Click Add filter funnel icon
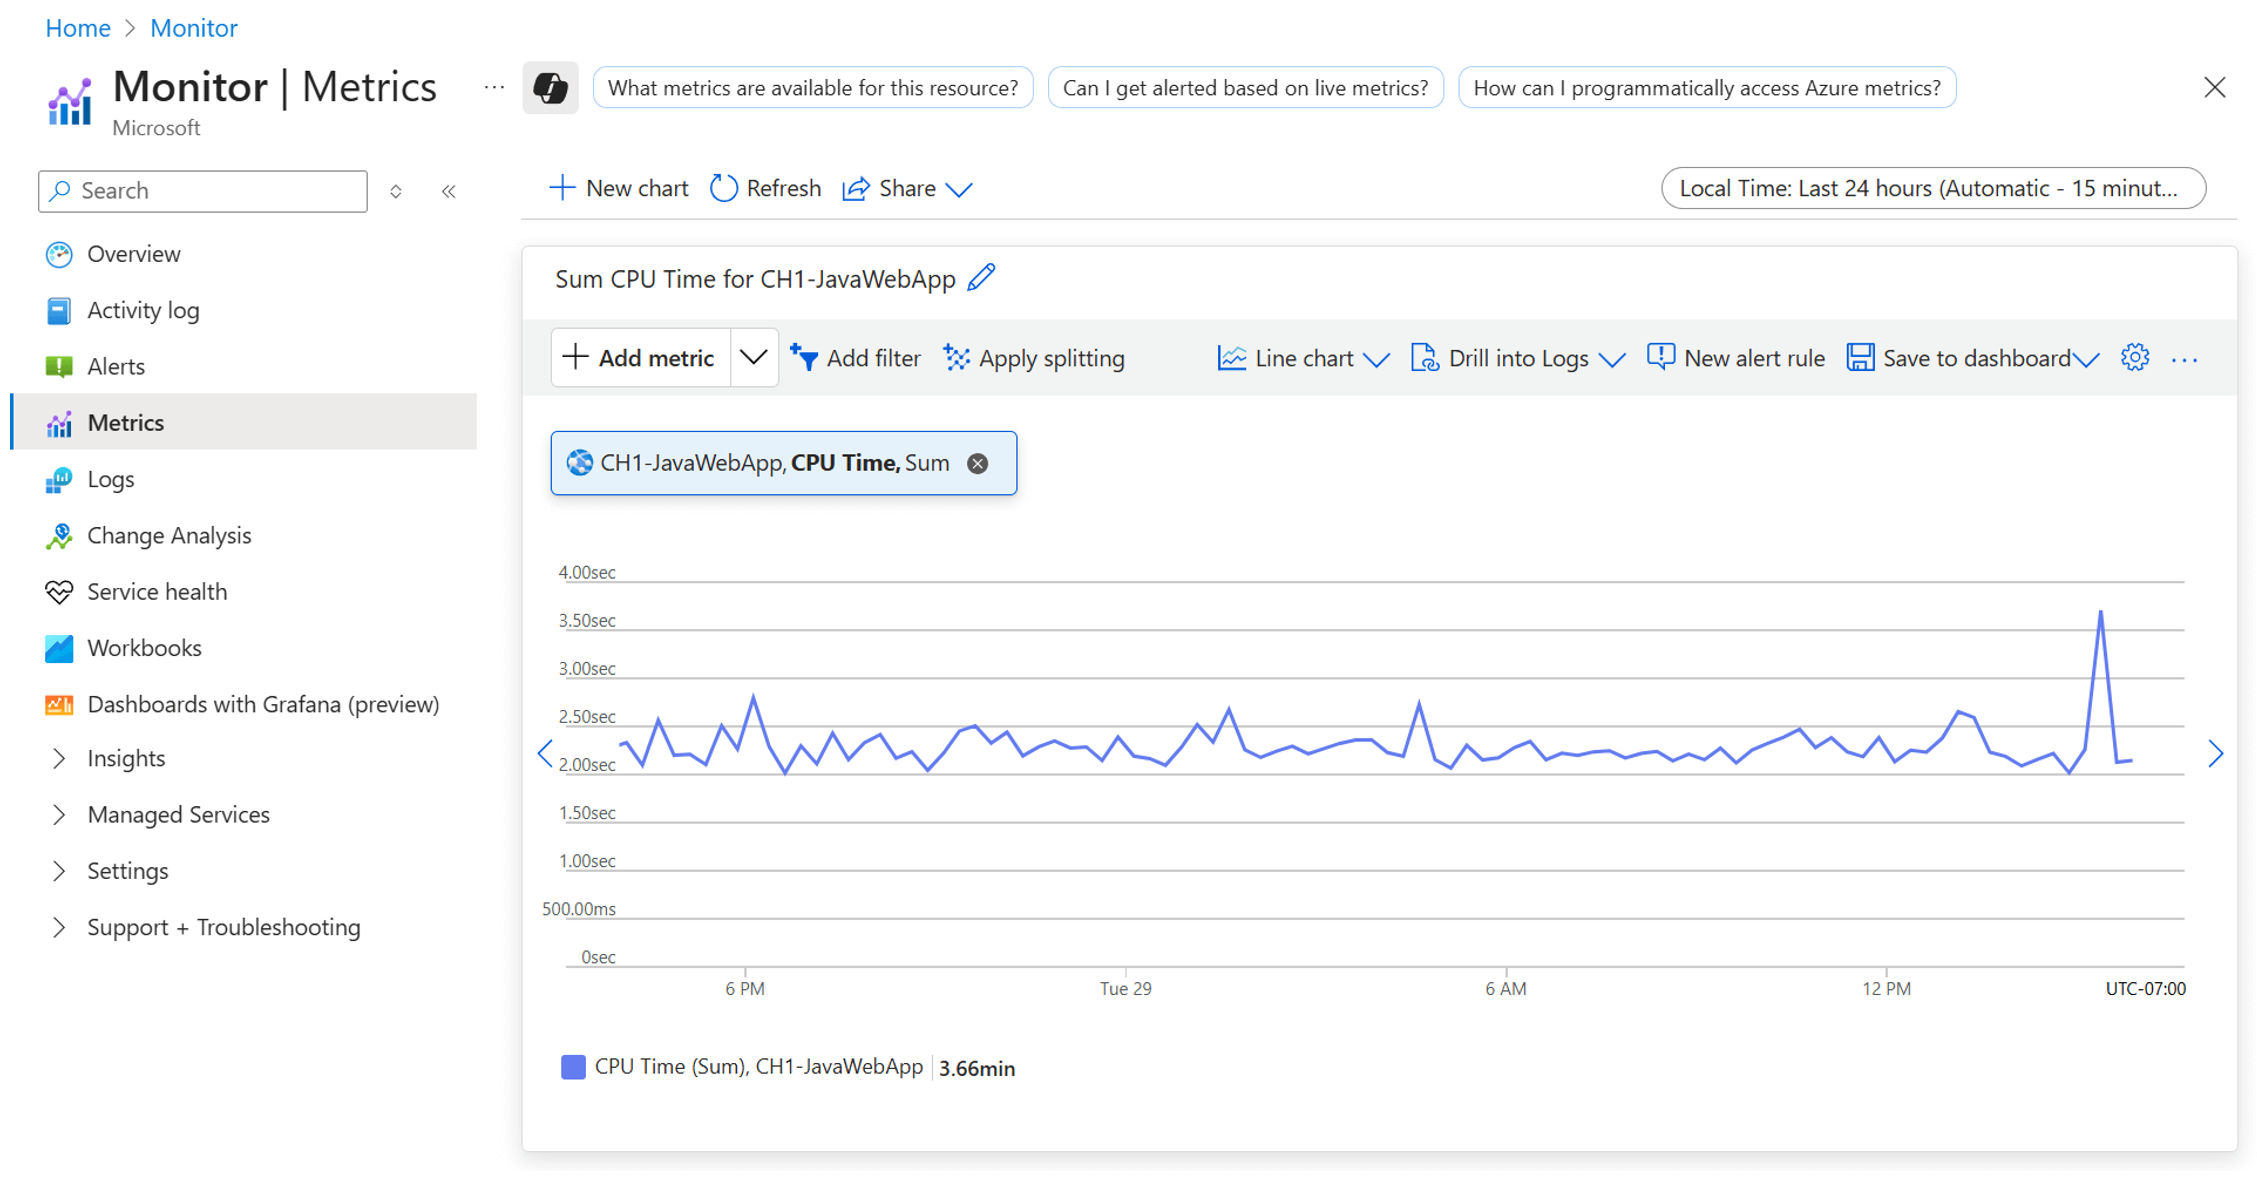Screen dimensions: 2257x1177 803,358
